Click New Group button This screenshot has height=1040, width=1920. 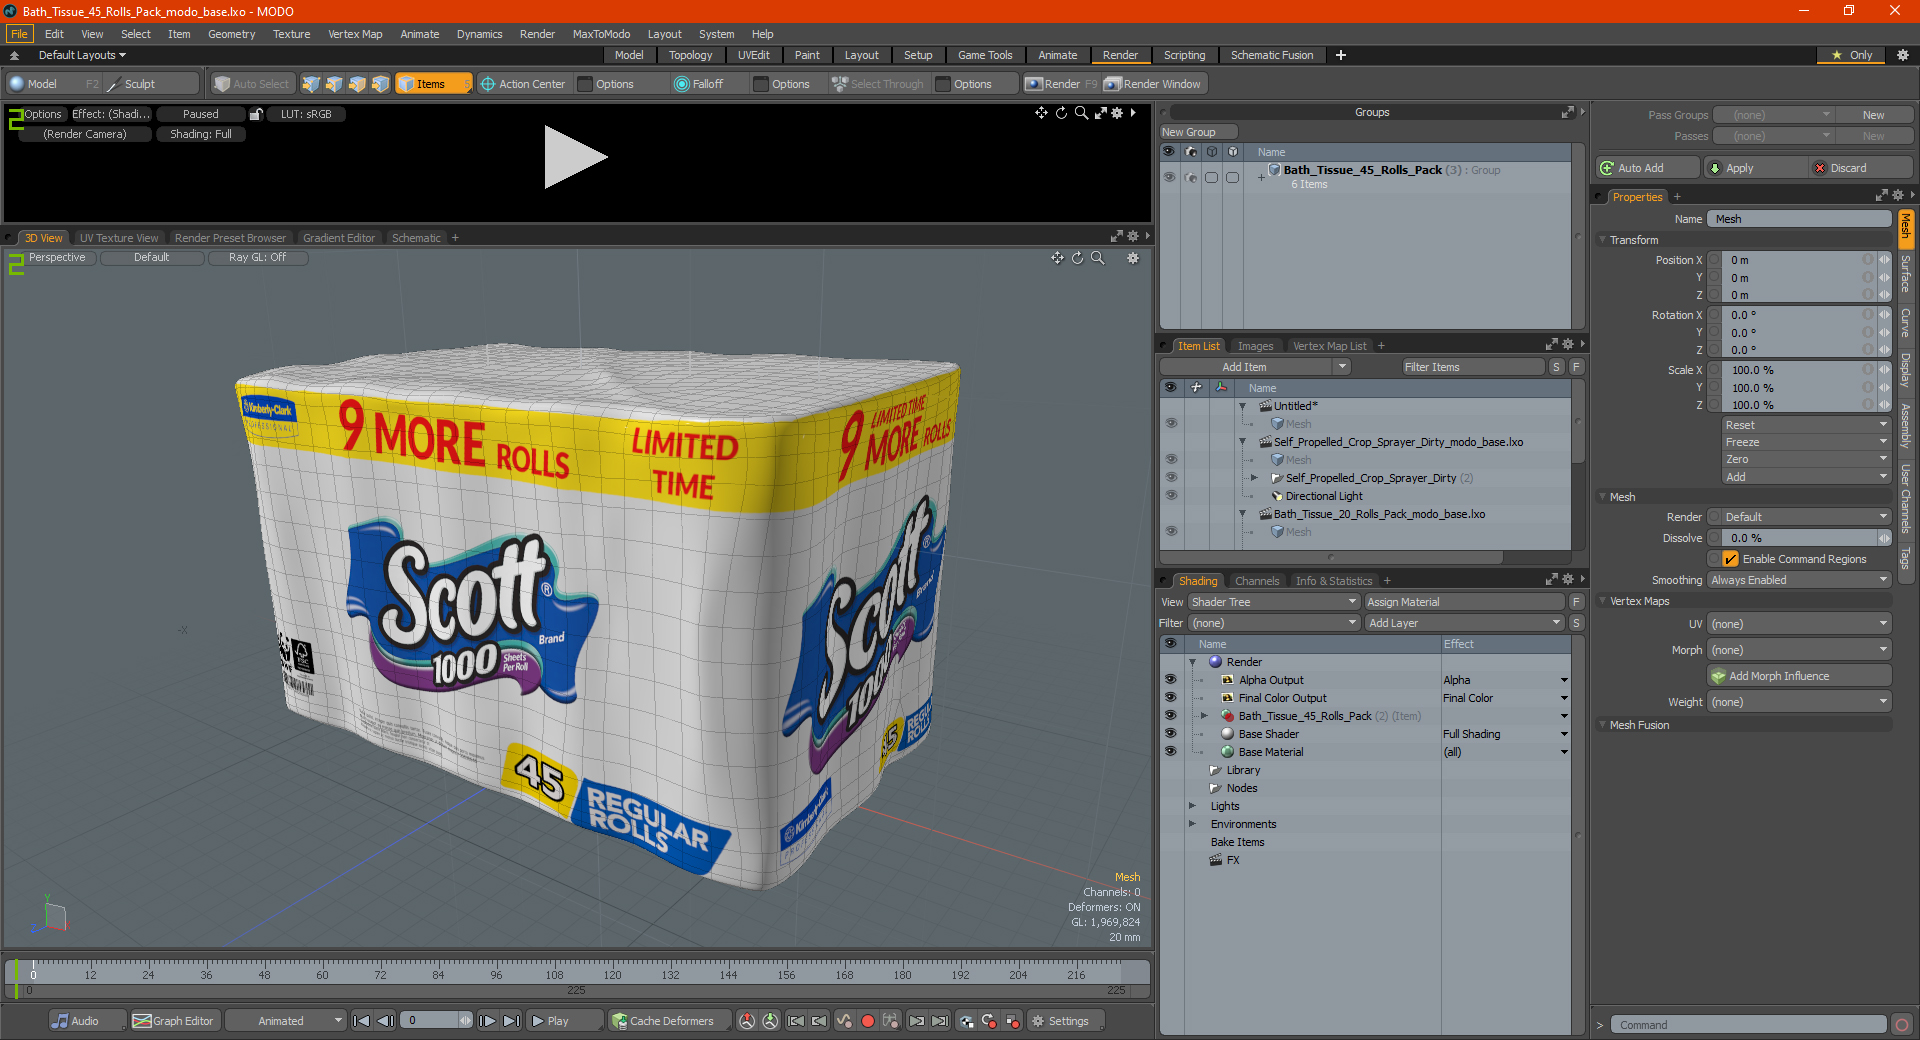1198,132
